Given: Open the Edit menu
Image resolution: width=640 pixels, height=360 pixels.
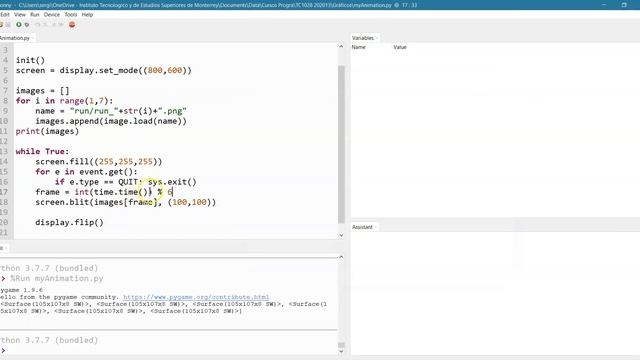Looking at the screenshot, I should (x=4, y=14).
